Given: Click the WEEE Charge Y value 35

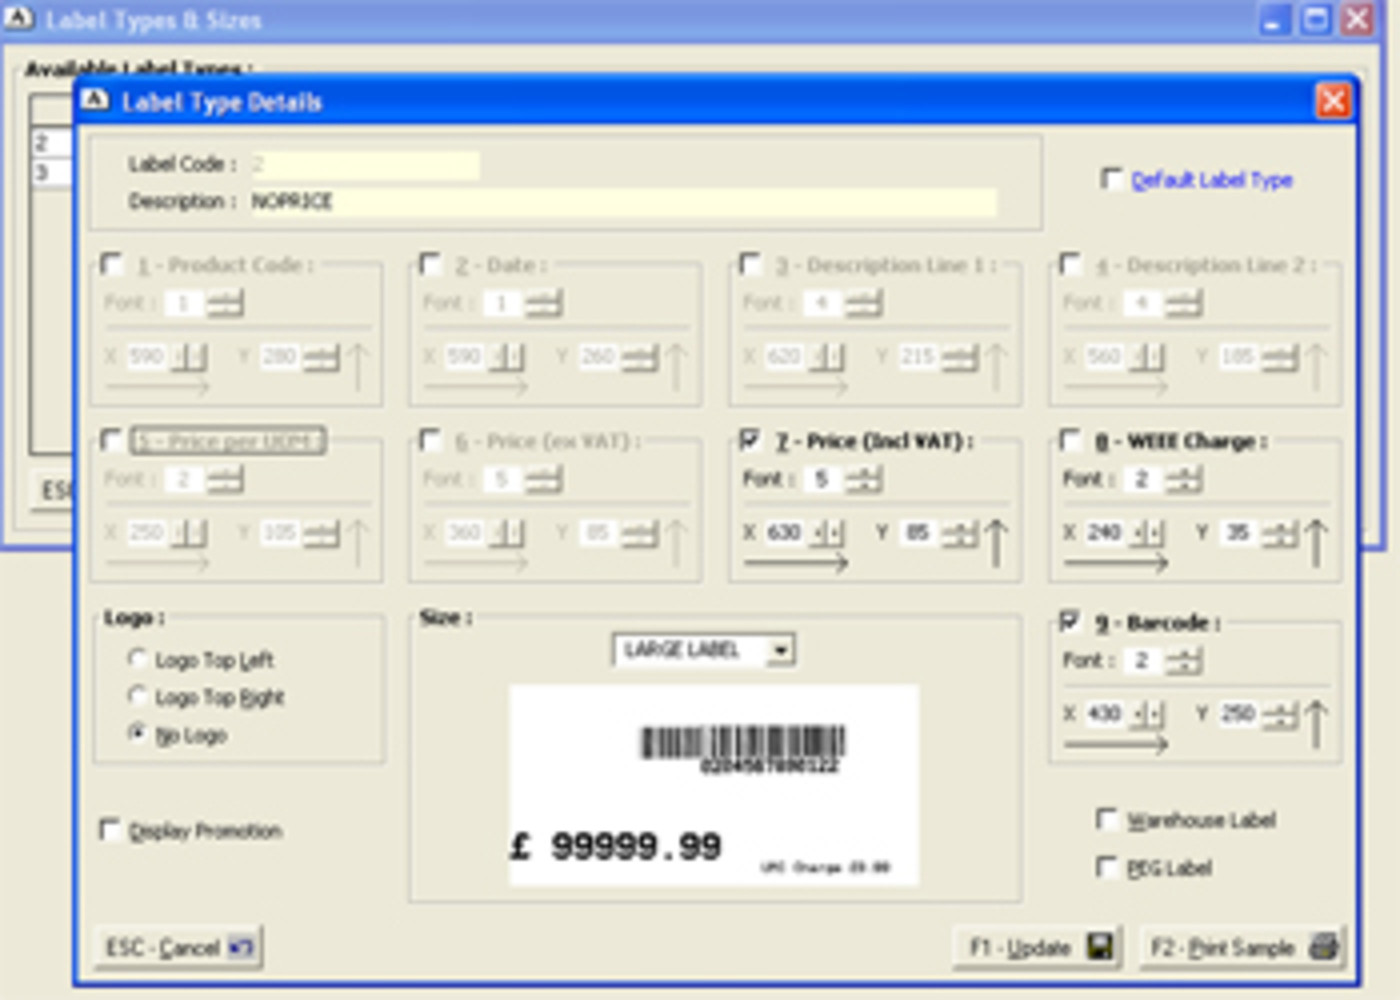Looking at the screenshot, I should [x=1239, y=533].
